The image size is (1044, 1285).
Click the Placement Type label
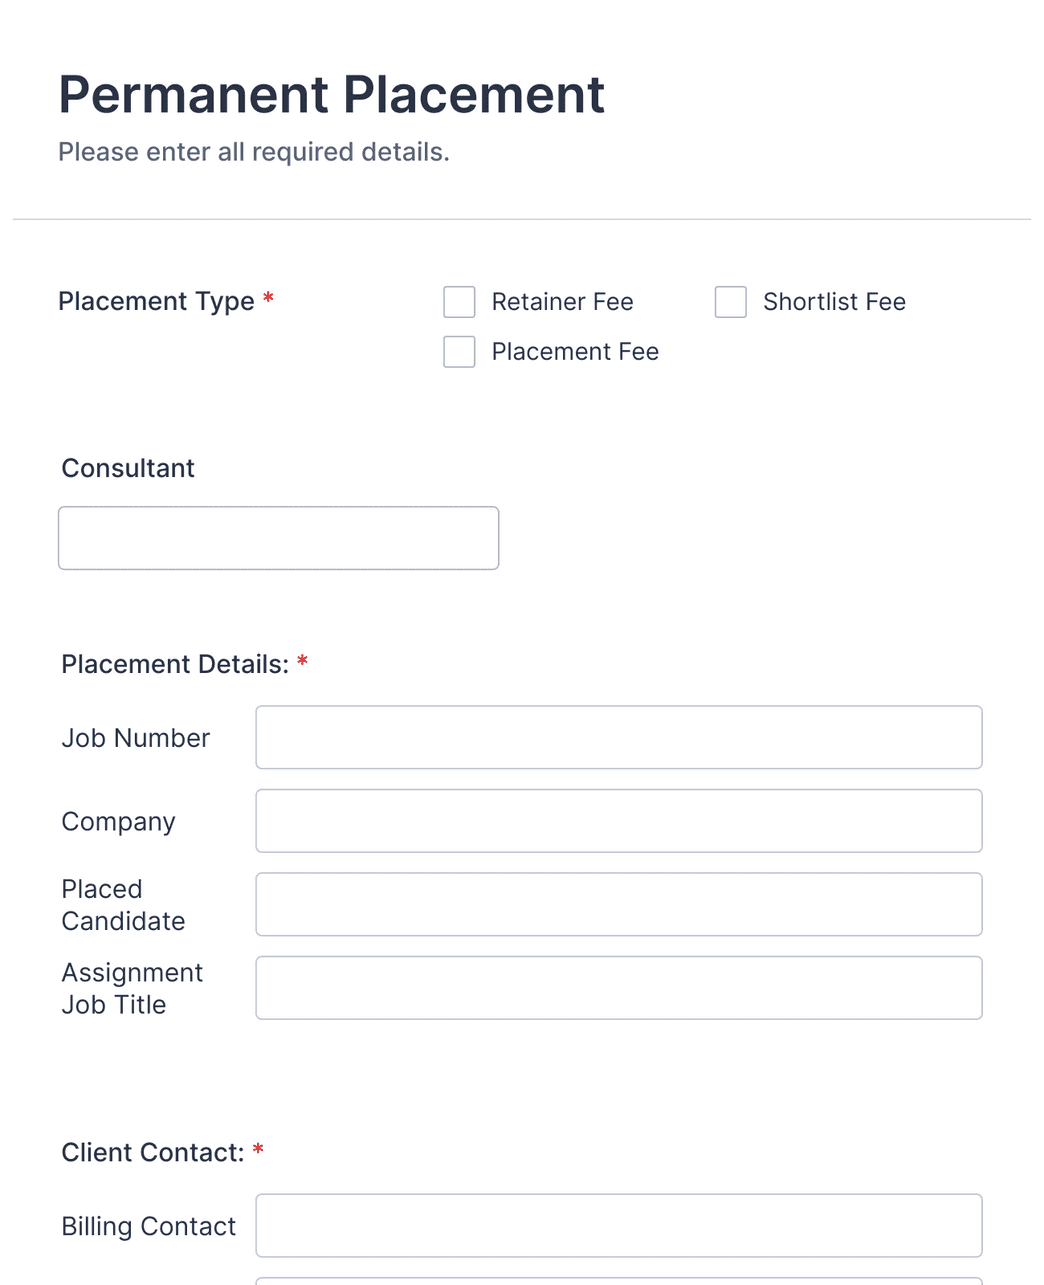[155, 301]
